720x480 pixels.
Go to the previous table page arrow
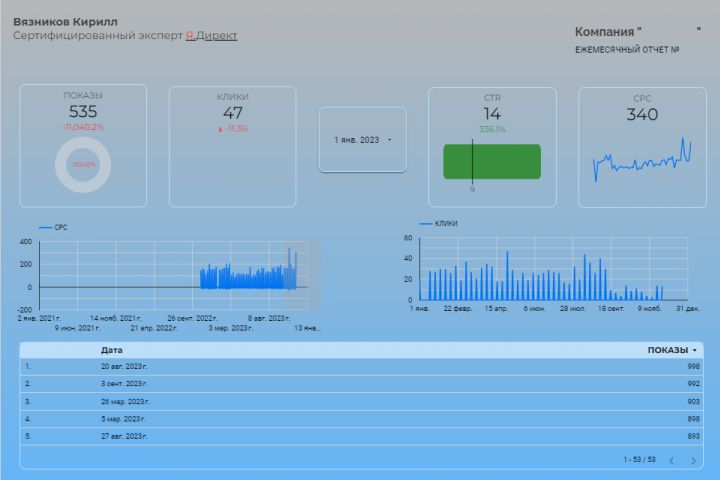pyautogui.click(x=671, y=460)
